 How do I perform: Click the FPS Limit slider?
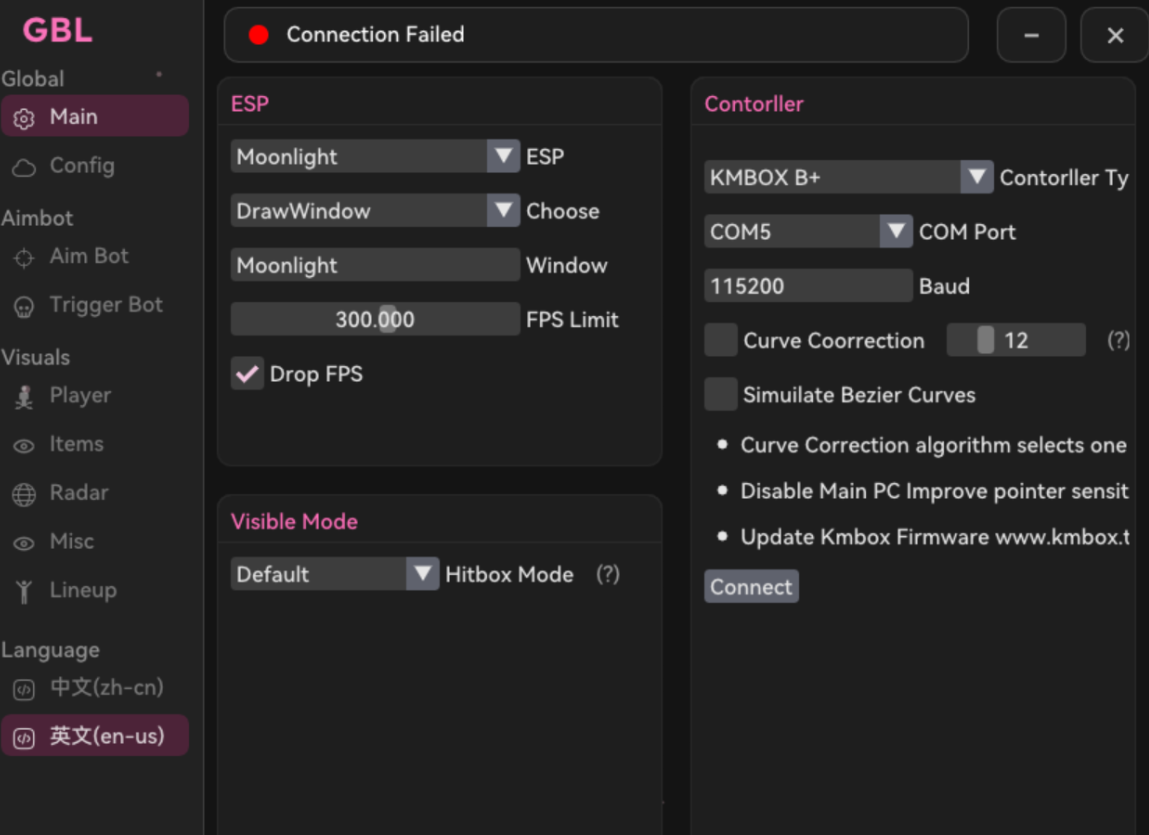(375, 319)
